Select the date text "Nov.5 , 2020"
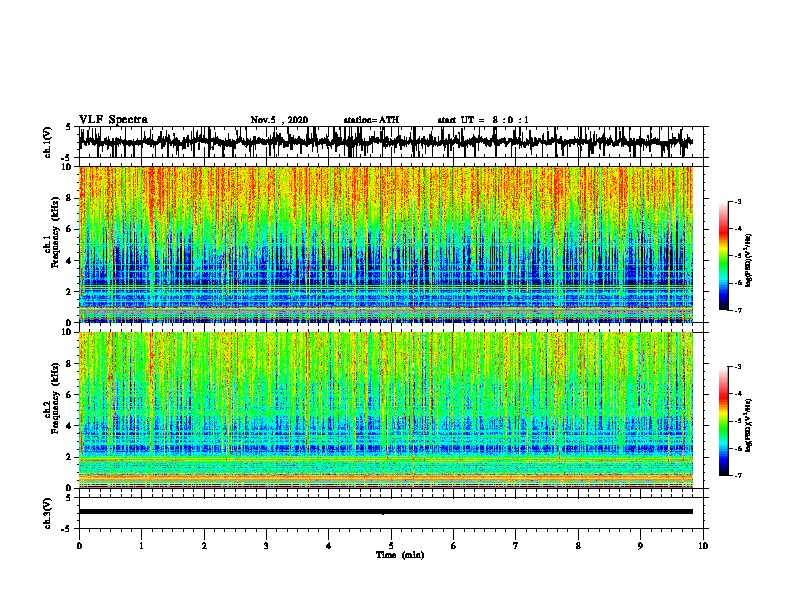The height and width of the screenshot is (612, 792). (x=279, y=120)
